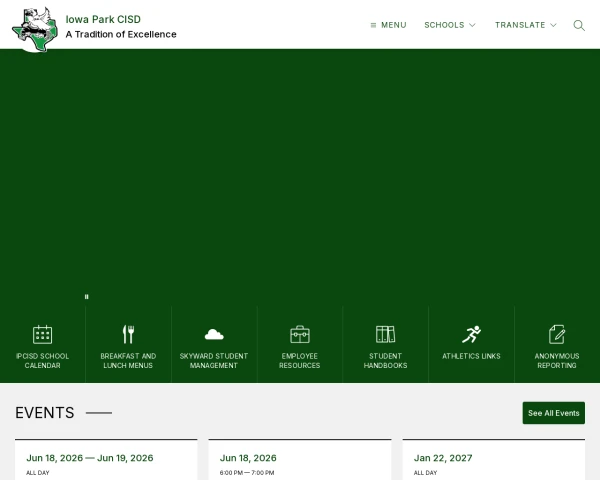600x480 pixels.
Task: Open Breakfast and Lunch Menus link
Action: [x=128, y=361]
